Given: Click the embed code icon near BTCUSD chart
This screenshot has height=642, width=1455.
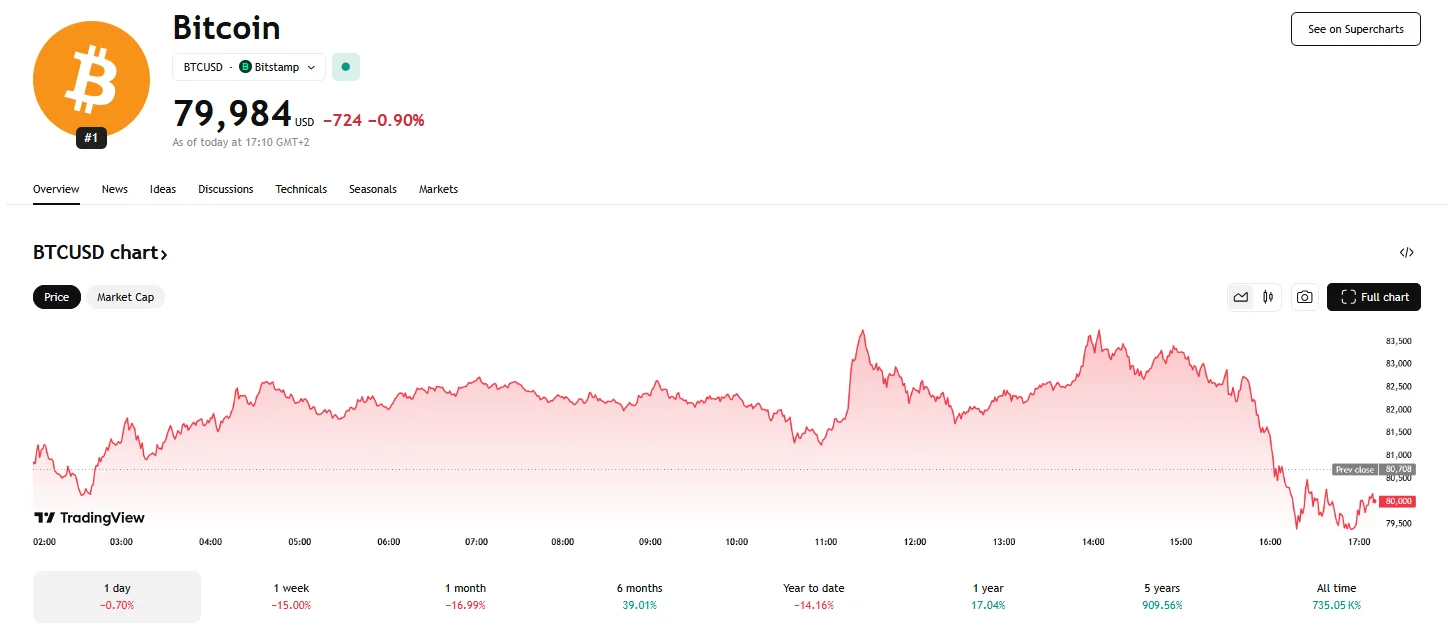Looking at the screenshot, I should [1407, 252].
